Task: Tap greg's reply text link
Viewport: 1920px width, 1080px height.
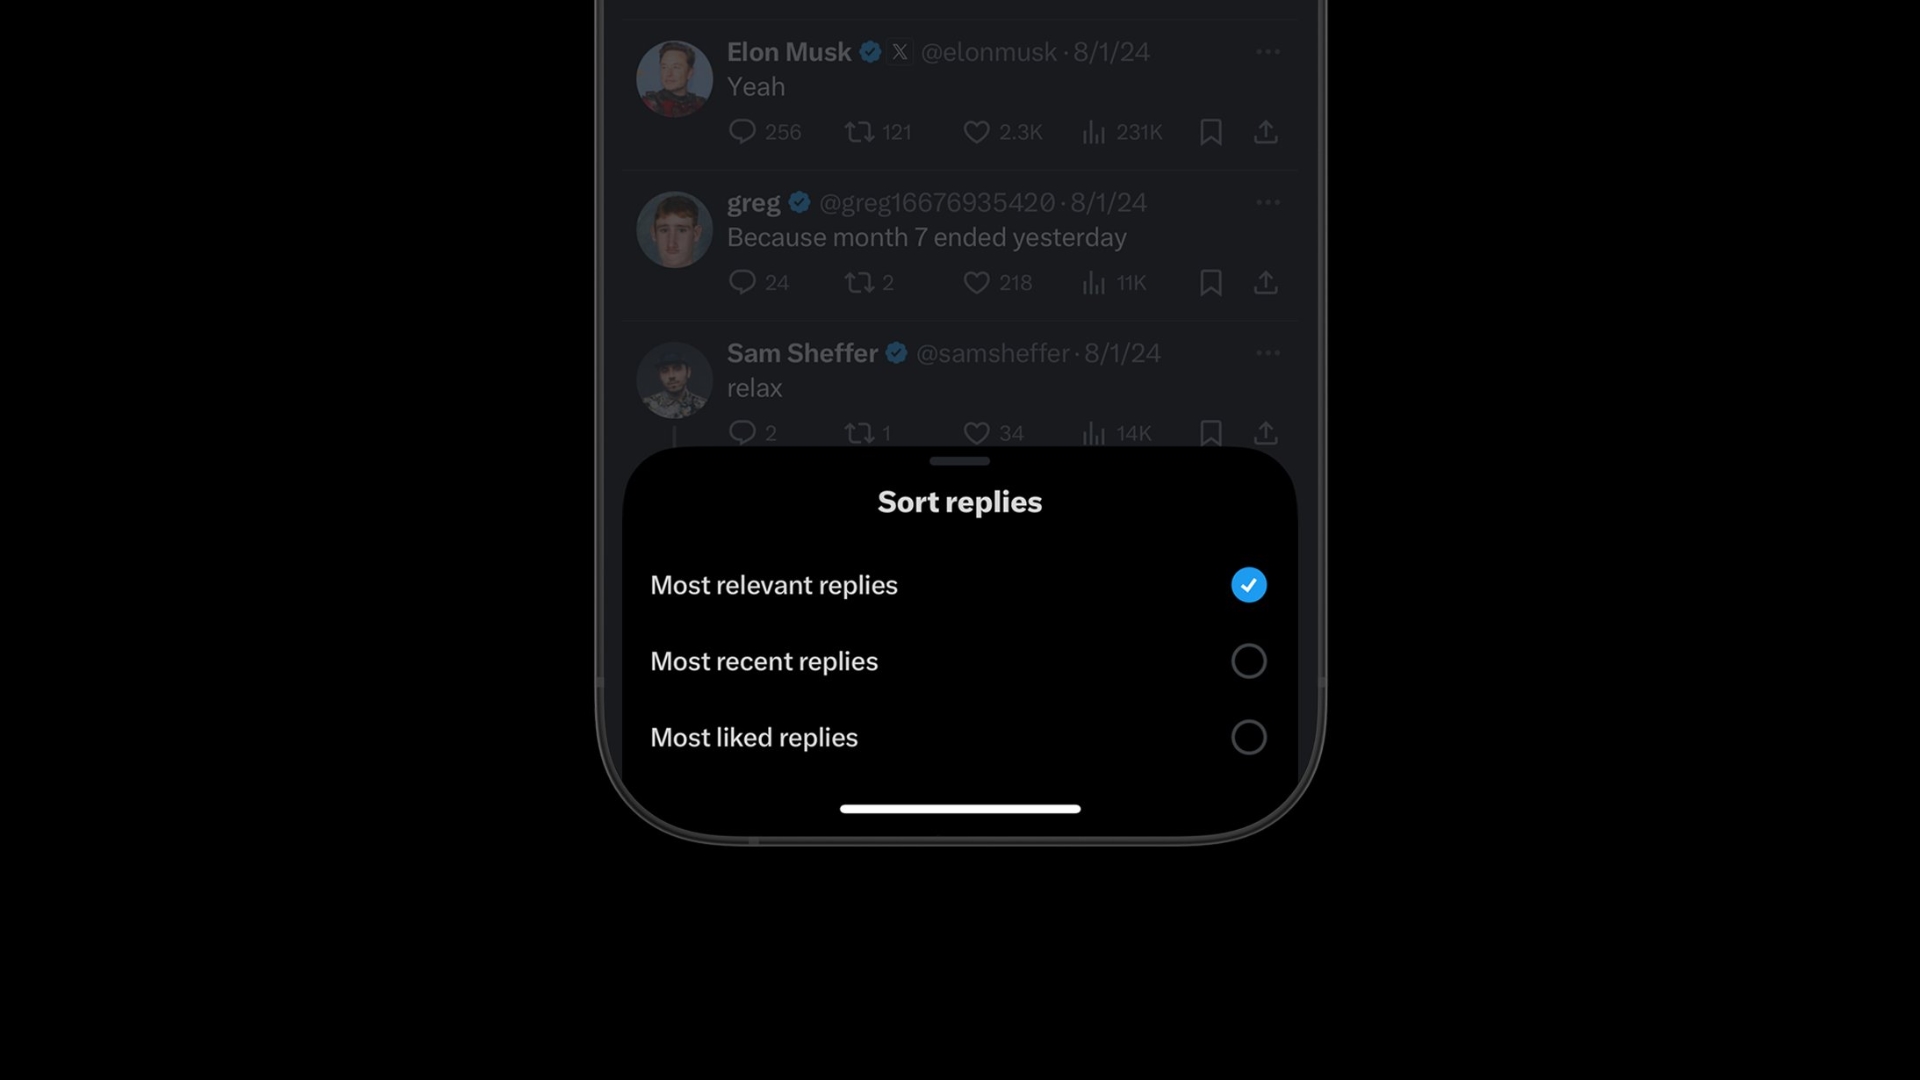Action: coord(927,236)
